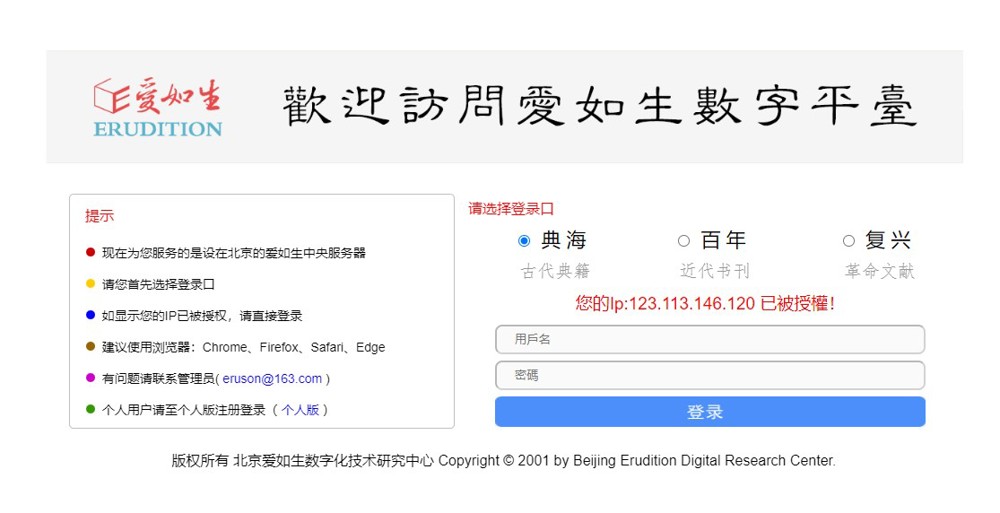Click the green bullet beside the personal user tip
This screenshot has height=513, width=1000.
[x=90, y=409]
